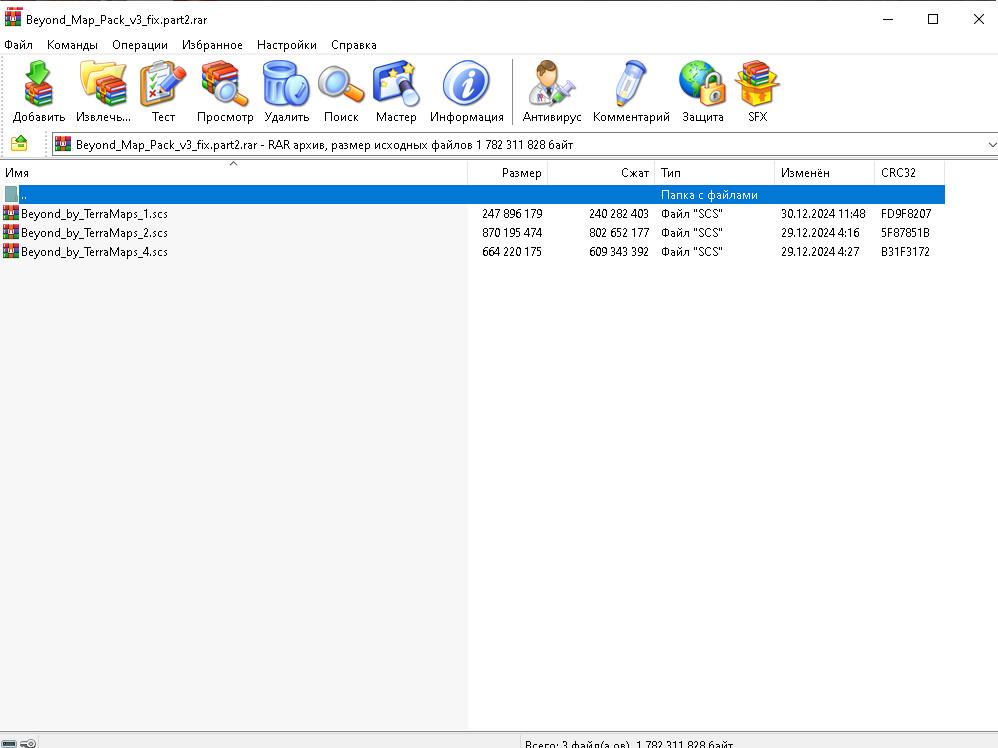This screenshot has height=748, width=998.
Task: Select file Beyond_by_TerraMaps_2.scs
Action: point(94,233)
